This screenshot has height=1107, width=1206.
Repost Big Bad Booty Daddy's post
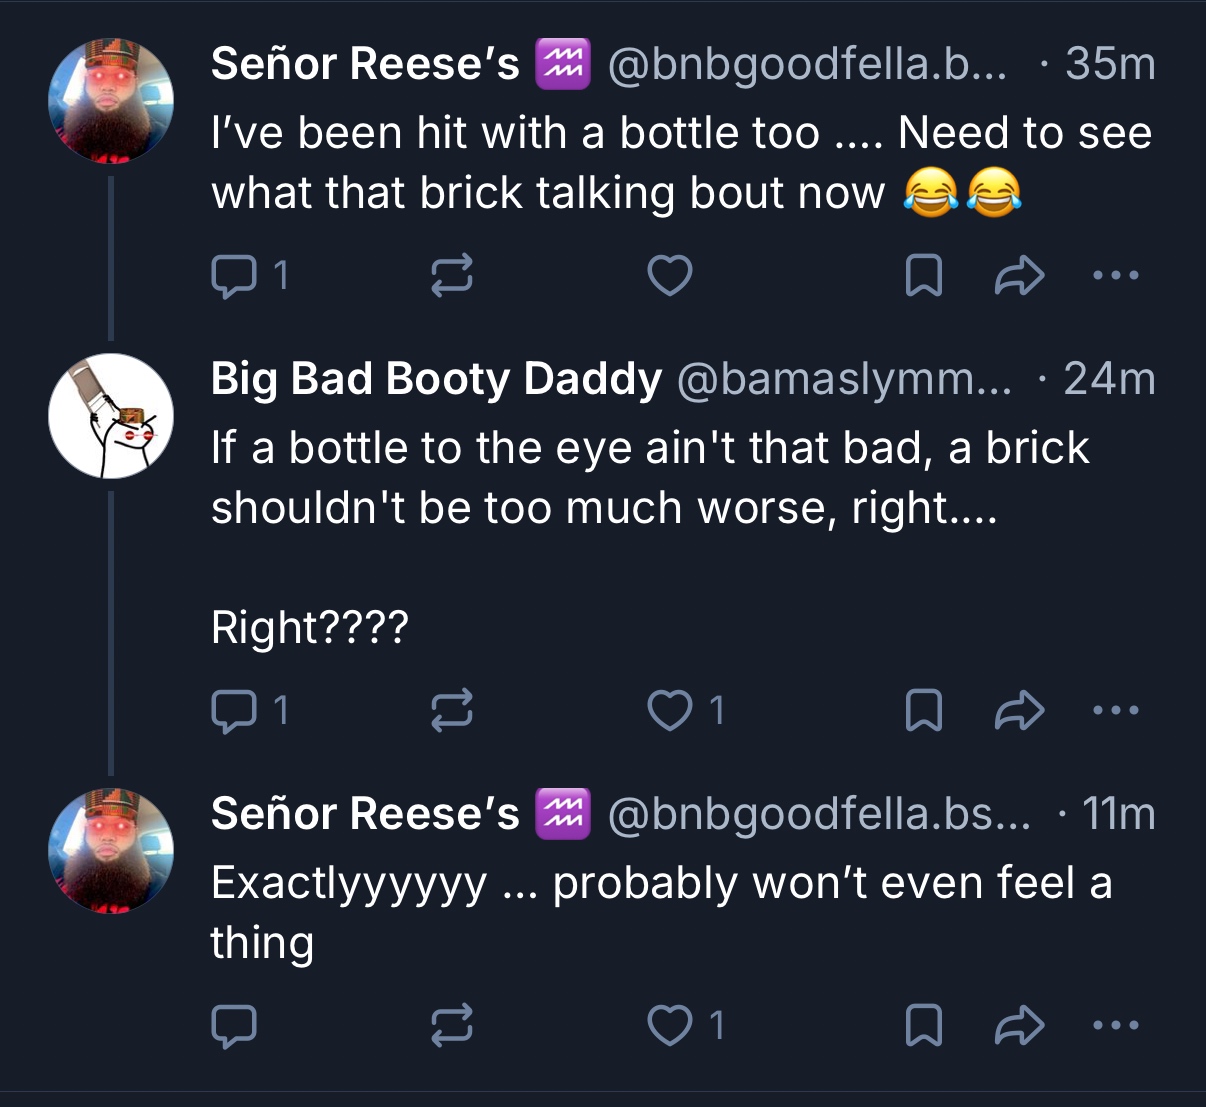(451, 711)
